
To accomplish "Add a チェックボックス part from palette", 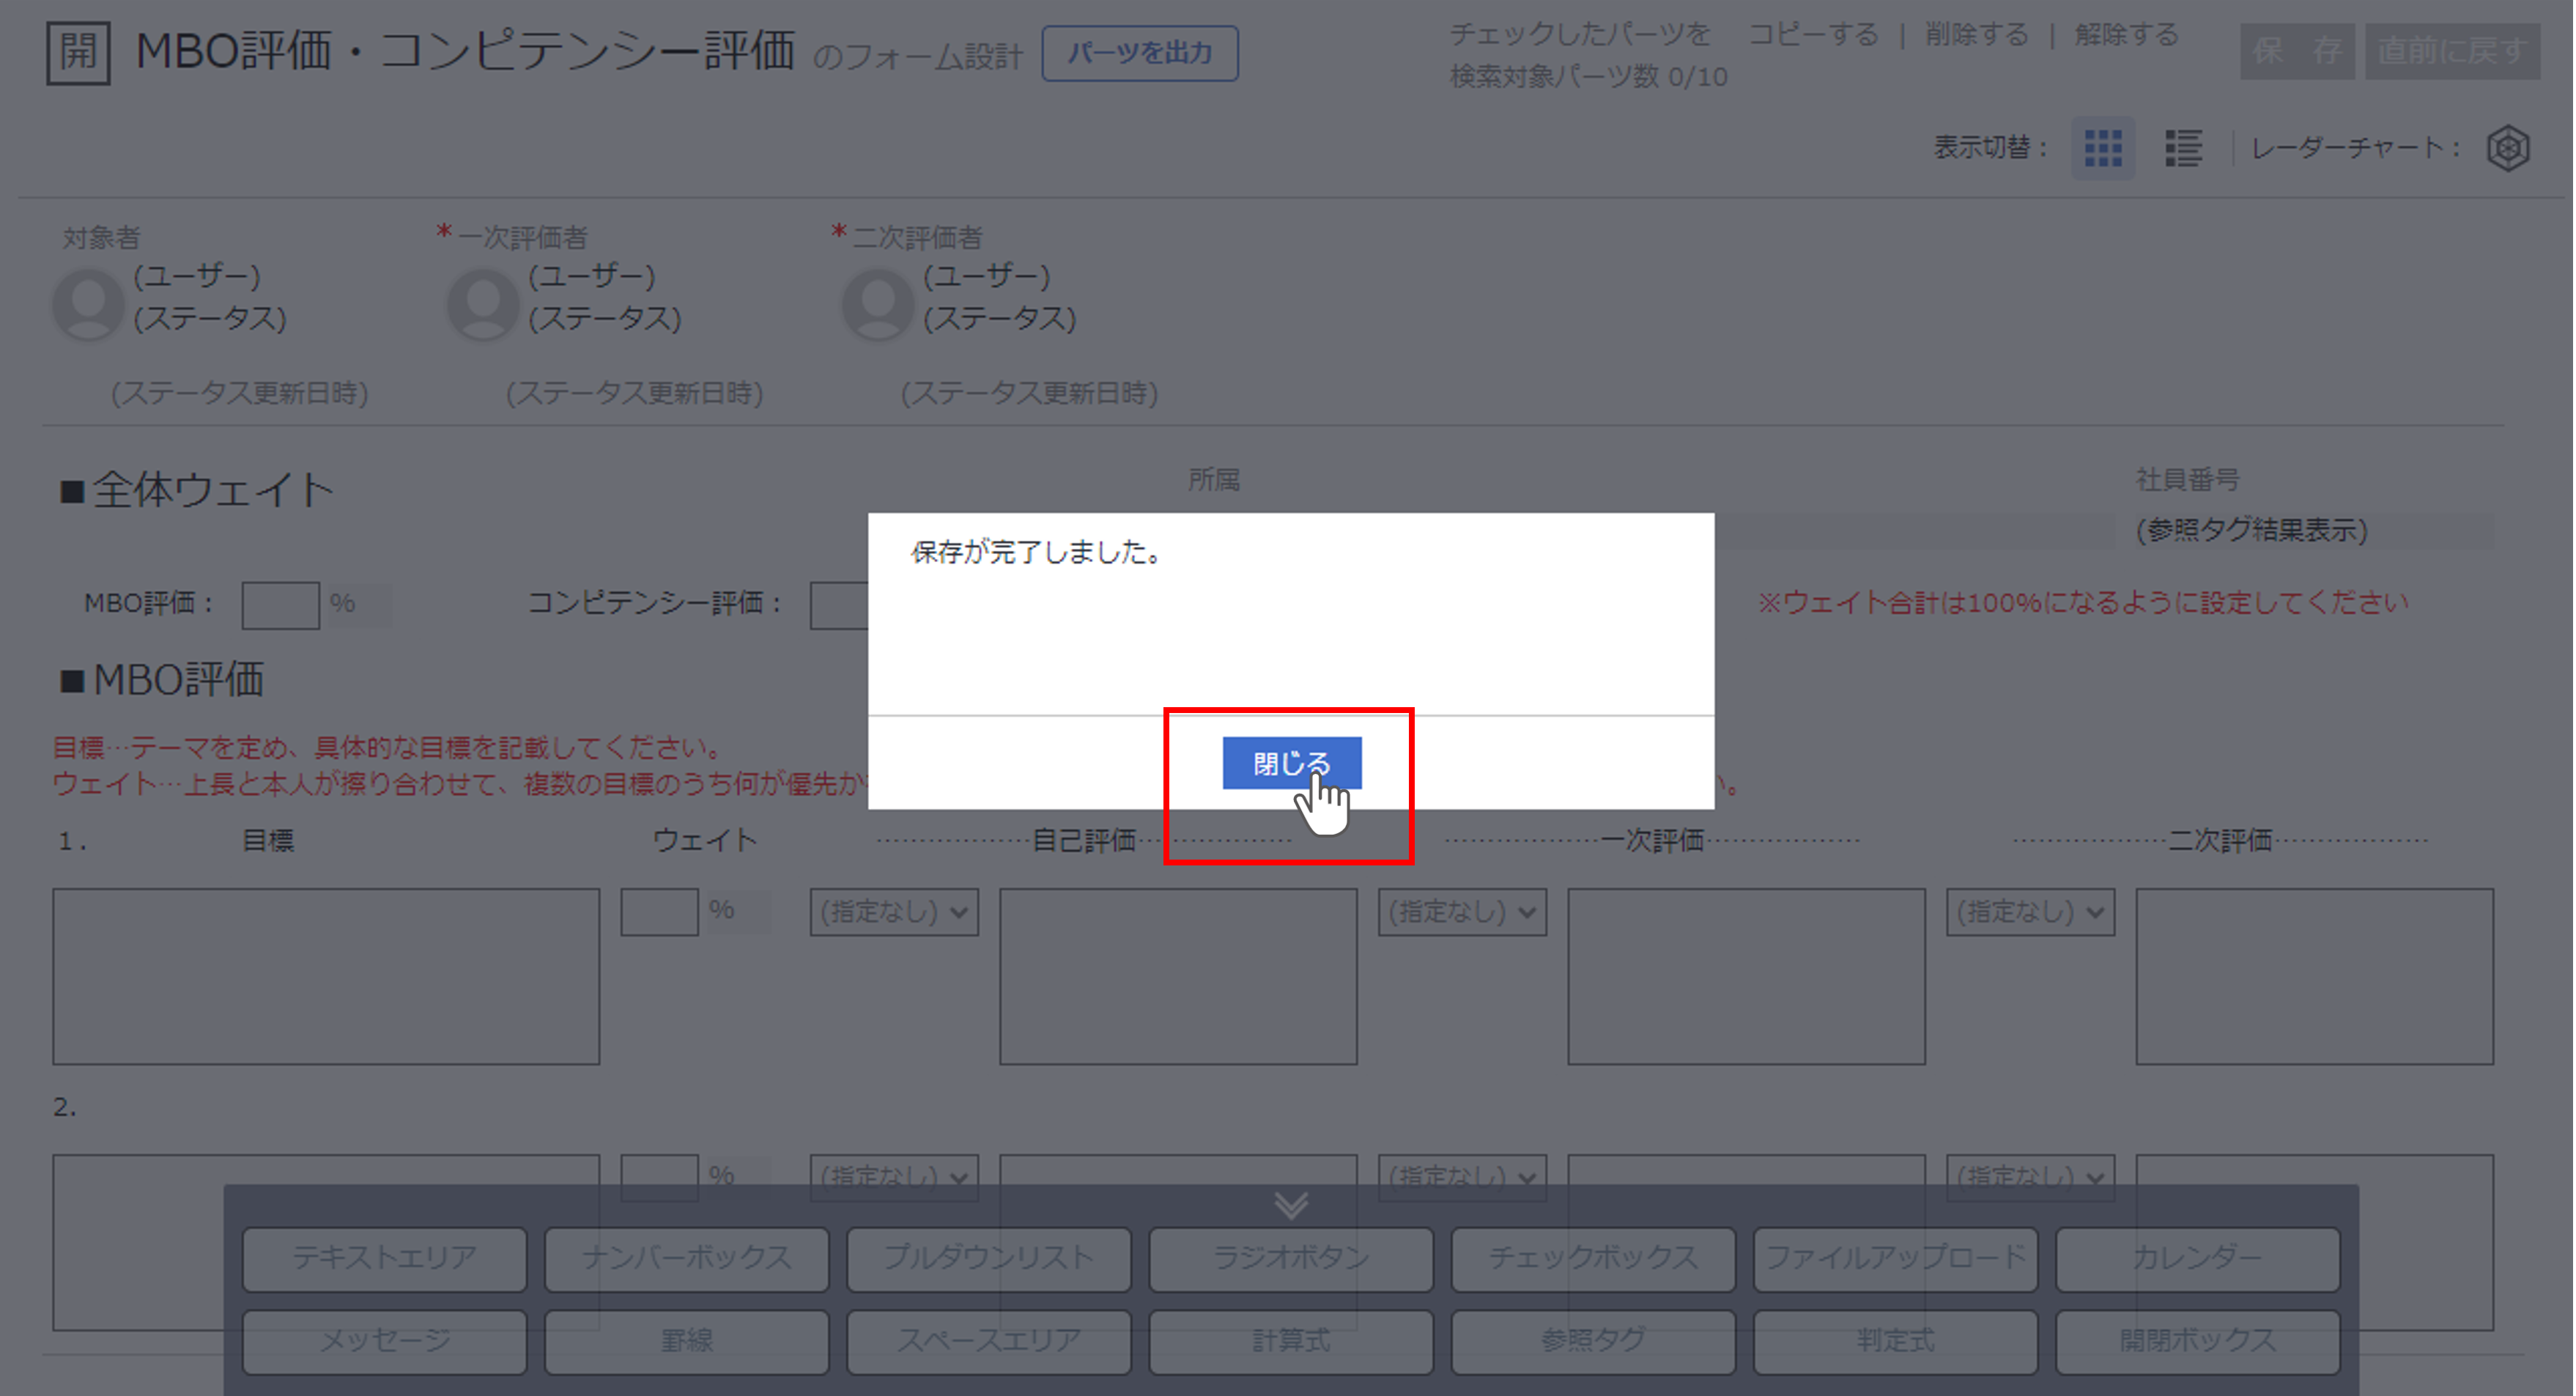I will 1593,1258.
